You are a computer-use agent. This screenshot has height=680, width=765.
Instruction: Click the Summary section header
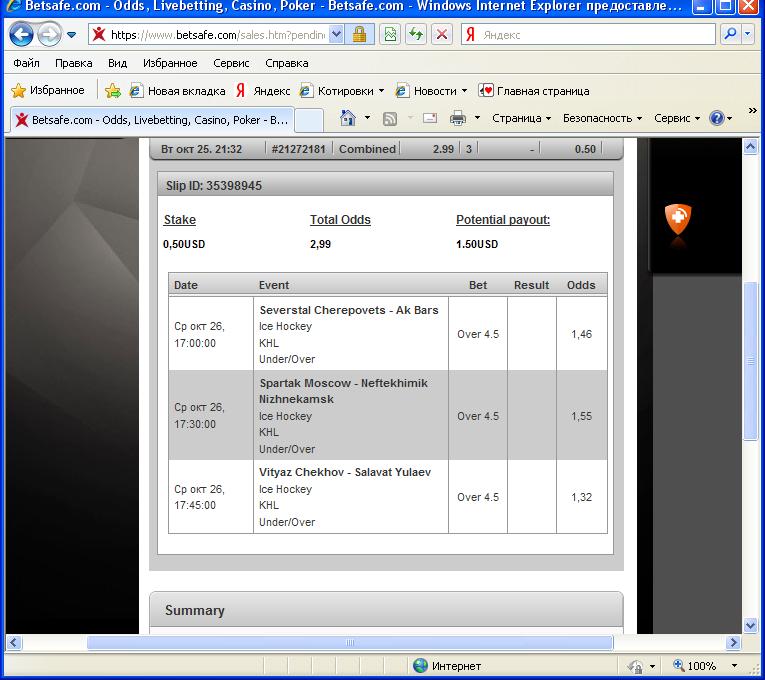[x=386, y=610]
